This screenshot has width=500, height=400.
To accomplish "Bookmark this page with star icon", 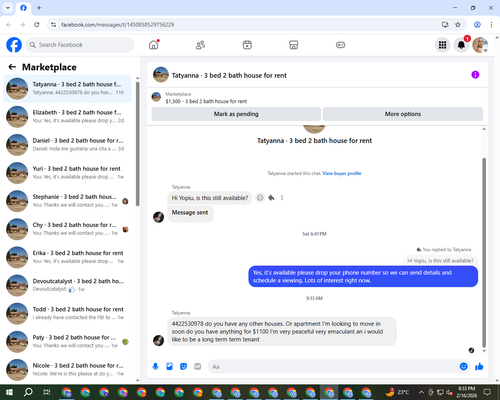I will (x=458, y=24).
